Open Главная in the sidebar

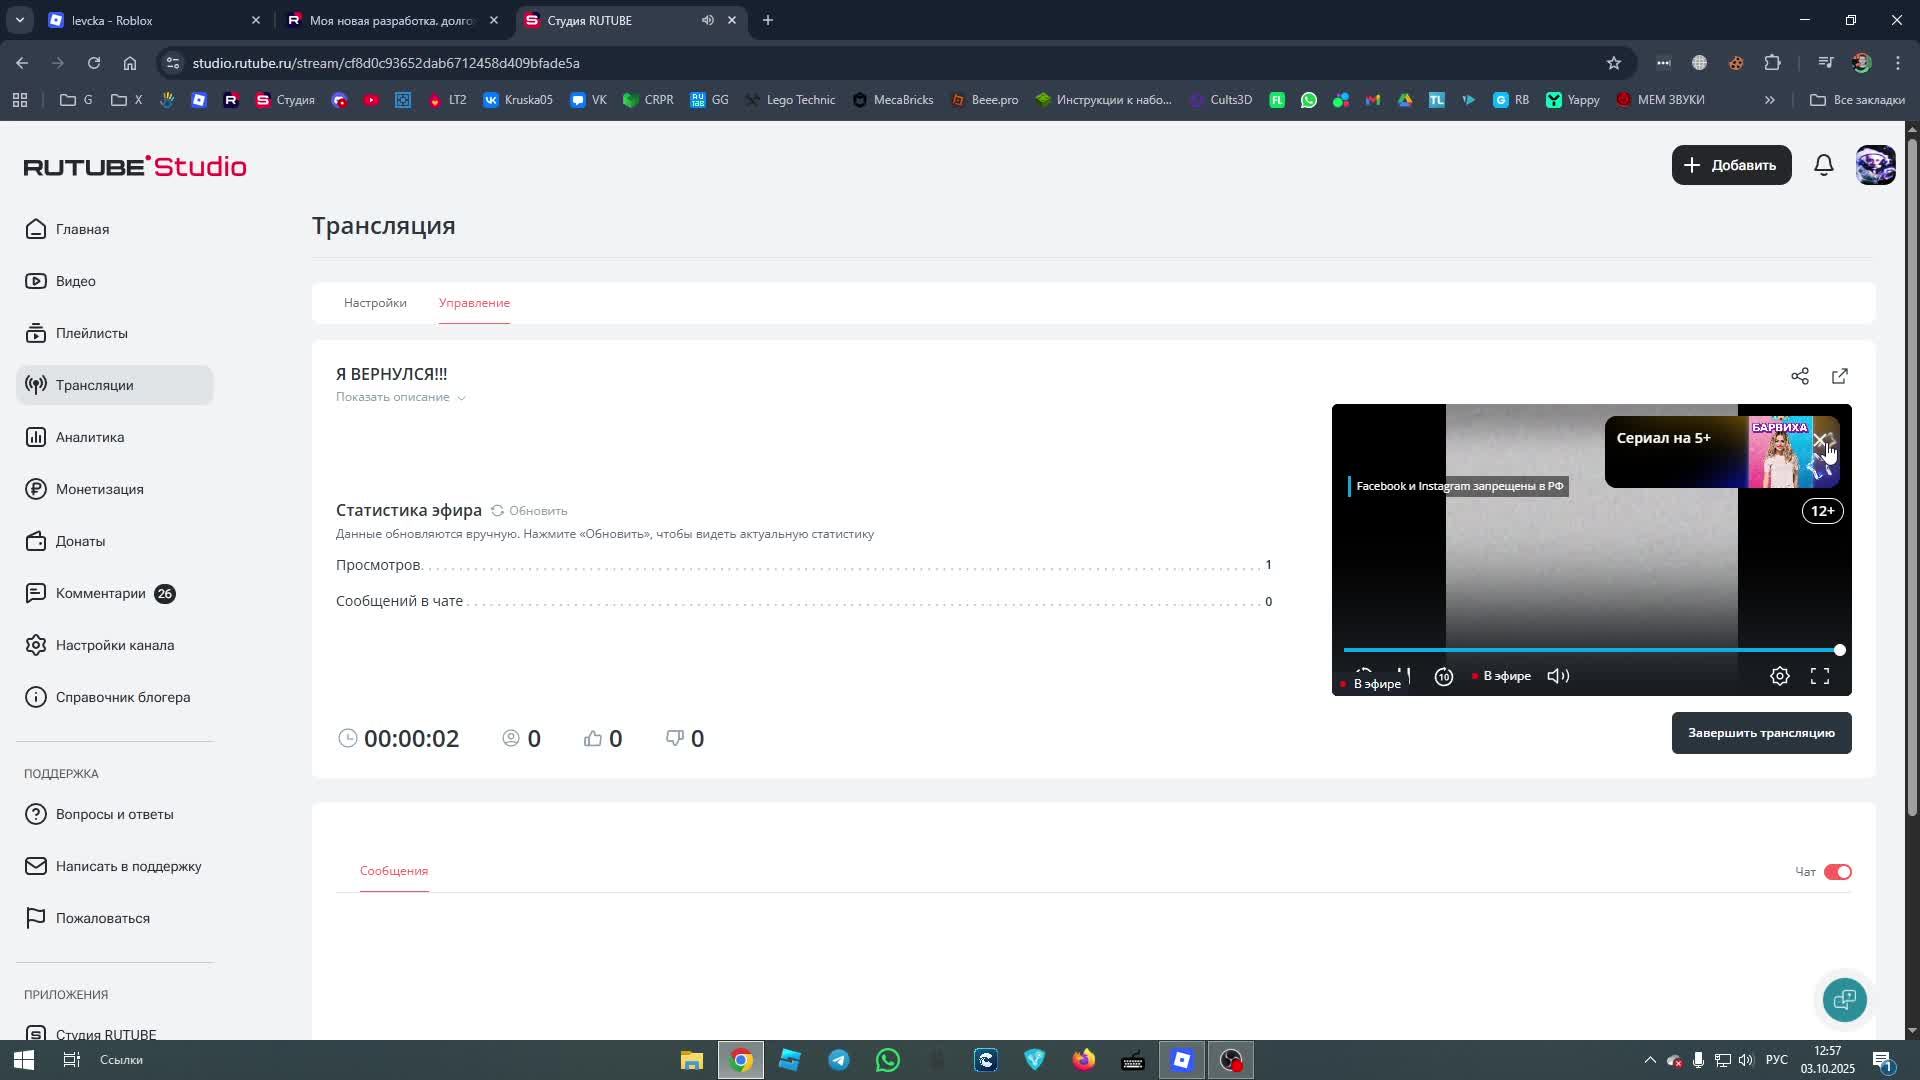115,229
